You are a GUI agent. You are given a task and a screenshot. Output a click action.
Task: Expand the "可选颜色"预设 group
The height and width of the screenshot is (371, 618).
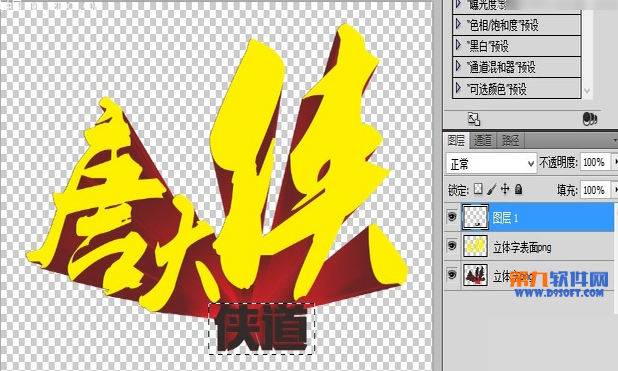(x=458, y=88)
